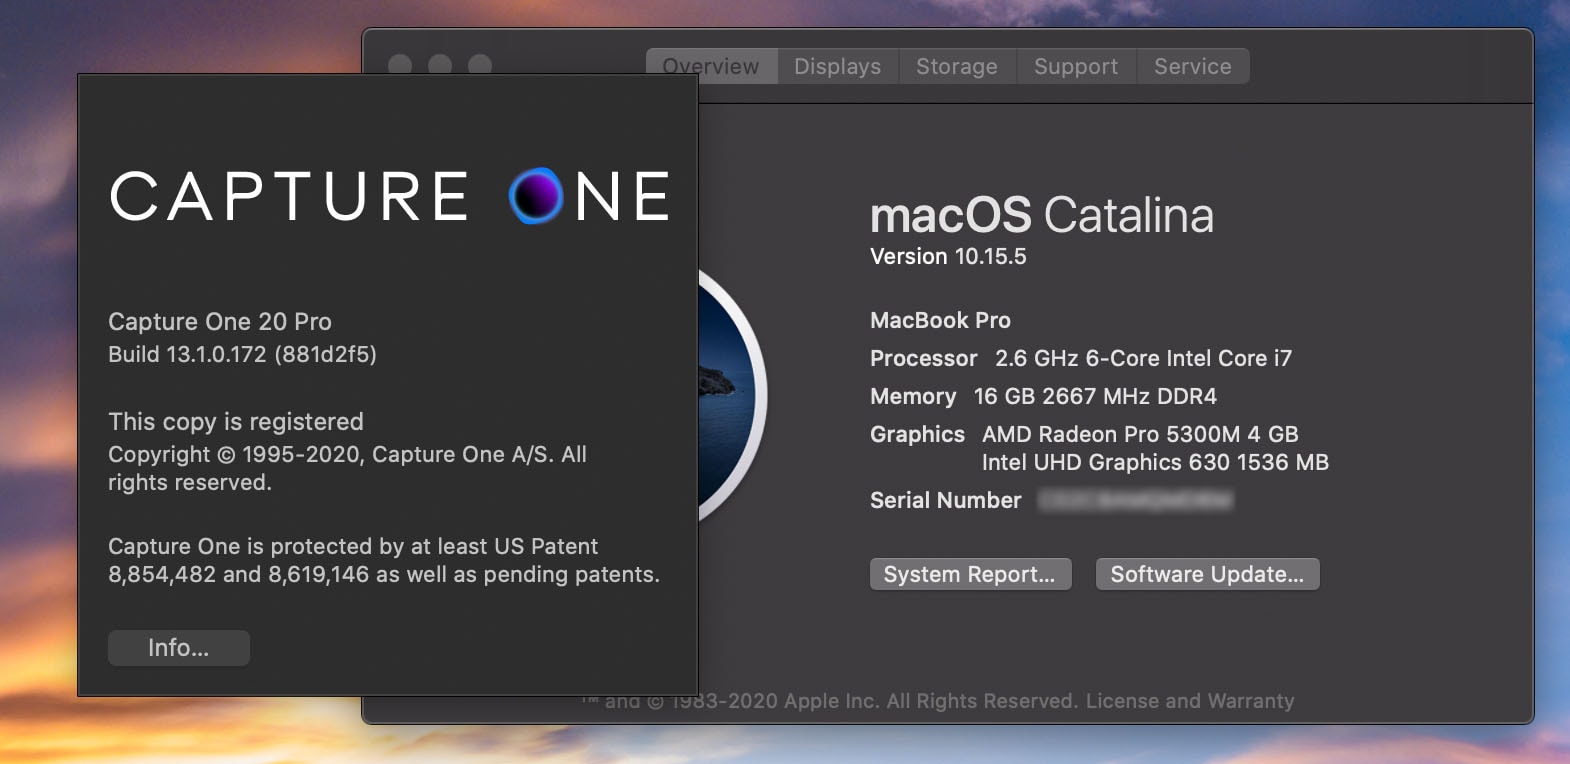1570x764 pixels.
Task: Click the 'Version 10.15.5' text
Action: (948, 257)
